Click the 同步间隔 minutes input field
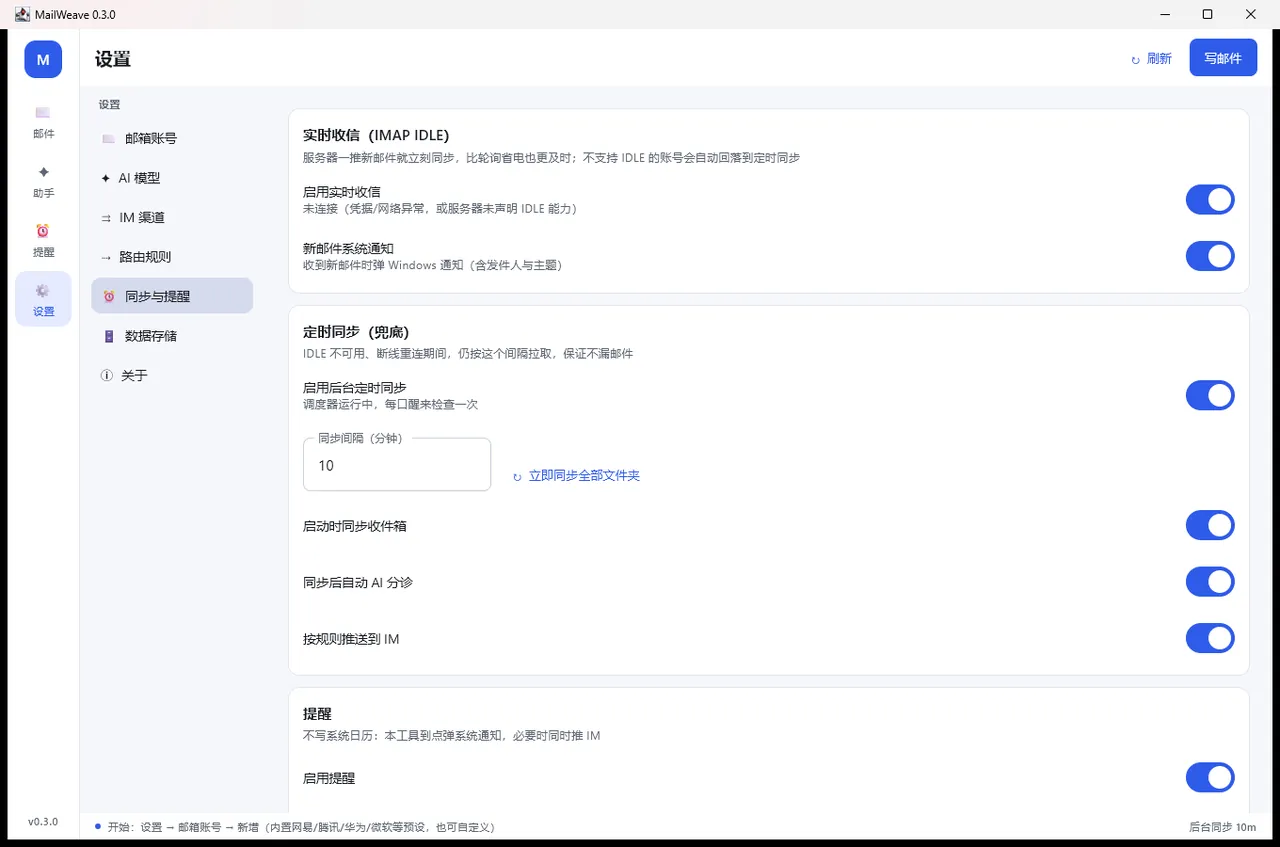Viewport: 1280px width, 847px height. click(397, 465)
